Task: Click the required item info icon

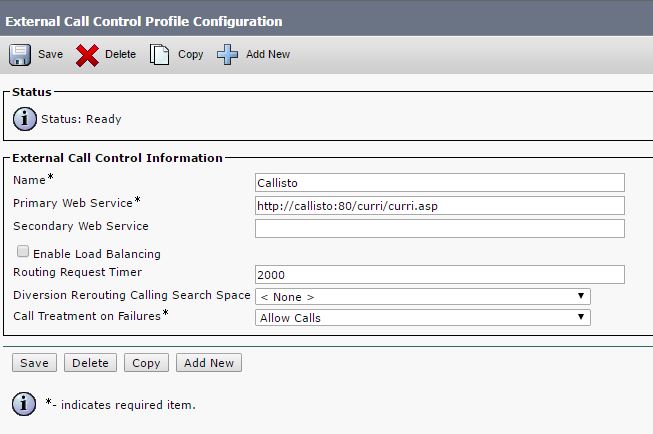Action: point(24,404)
